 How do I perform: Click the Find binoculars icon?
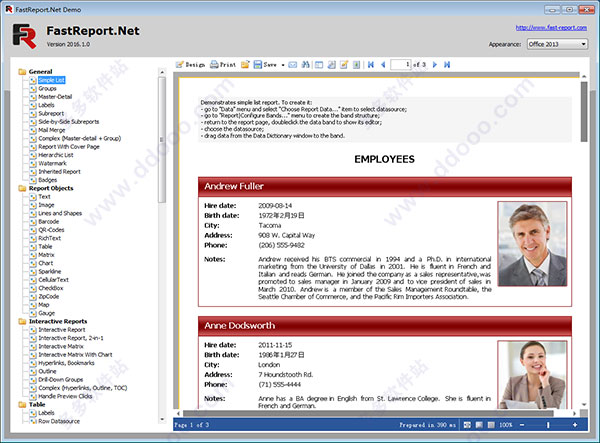[305, 65]
